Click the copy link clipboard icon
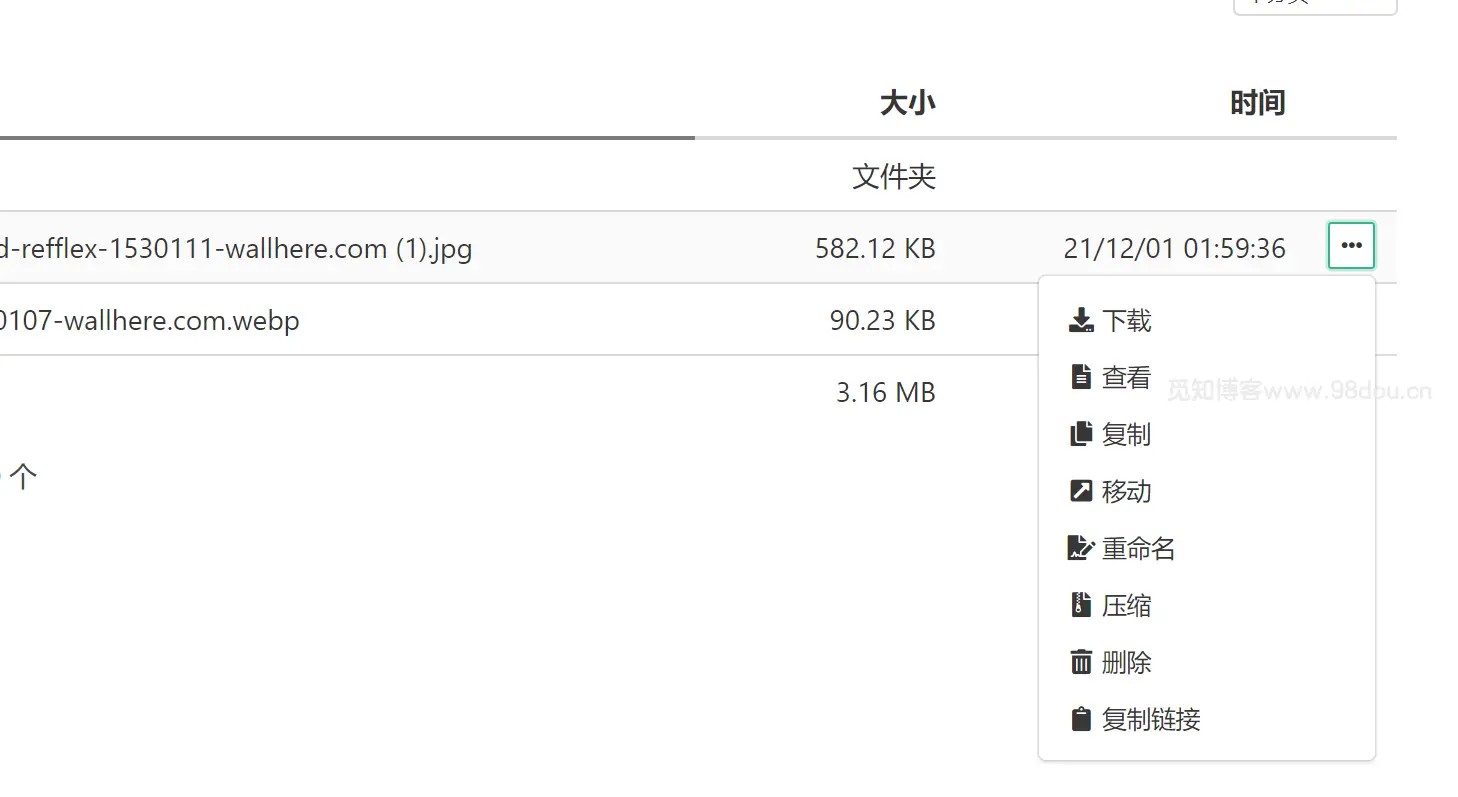 pyautogui.click(x=1081, y=719)
